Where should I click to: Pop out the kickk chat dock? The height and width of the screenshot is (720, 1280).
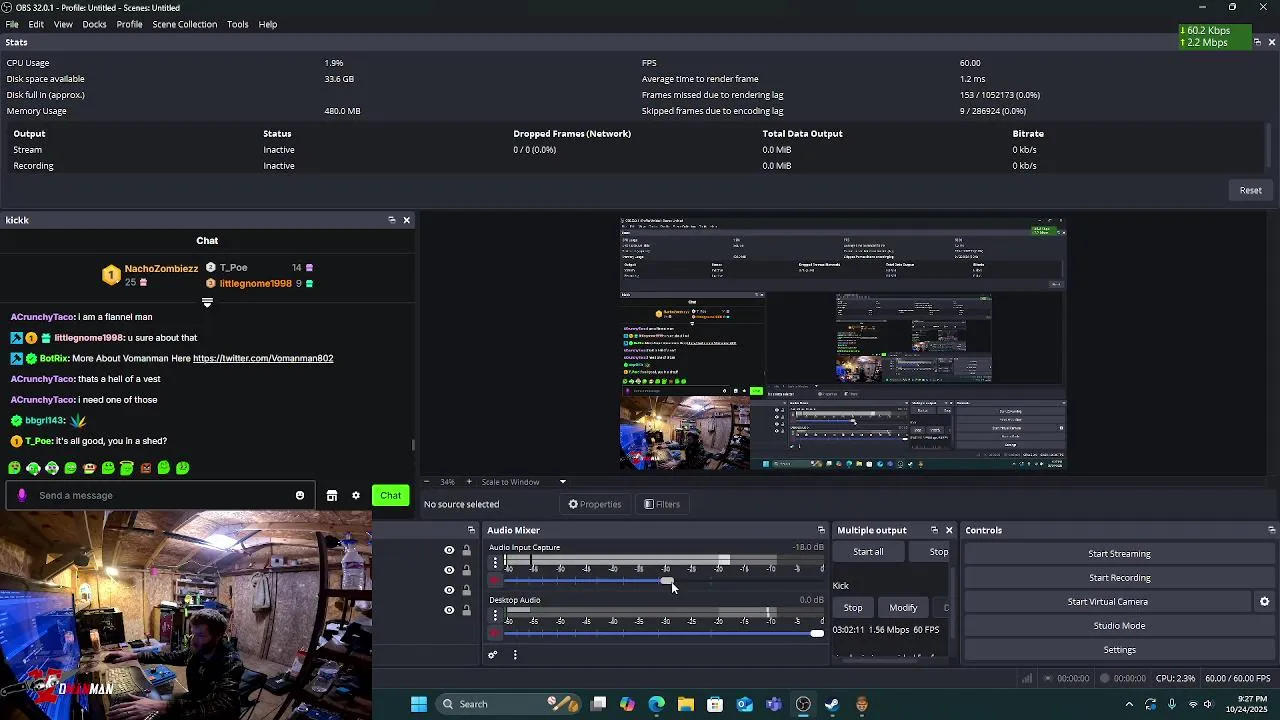[391, 220]
